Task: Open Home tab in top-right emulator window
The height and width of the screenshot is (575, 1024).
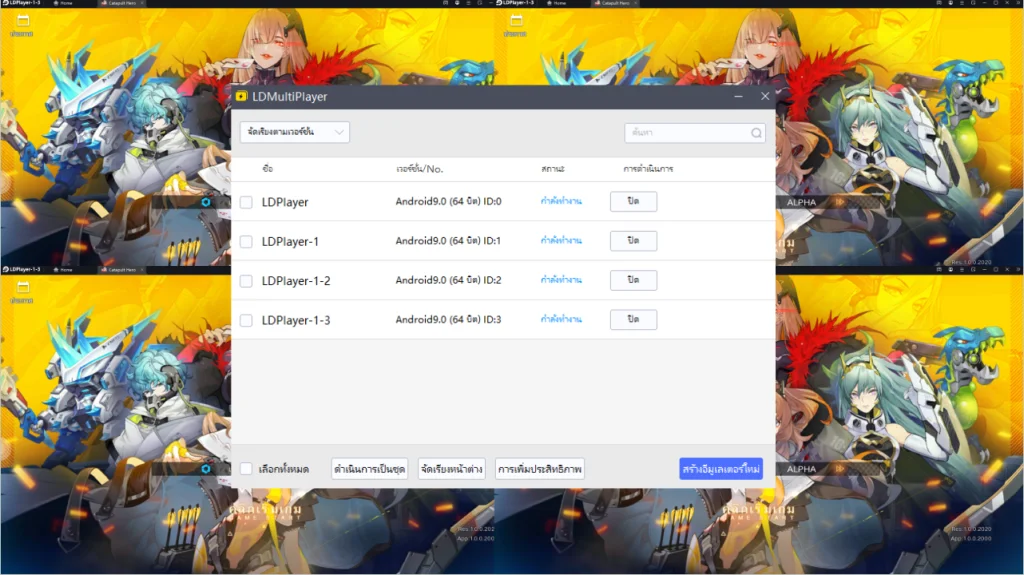Action: tap(558, 3)
